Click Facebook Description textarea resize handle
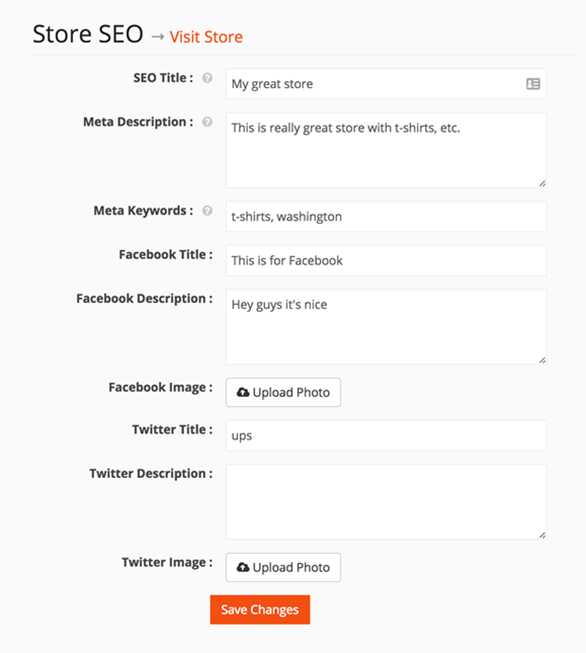The image size is (586, 653). pos(542,360)
